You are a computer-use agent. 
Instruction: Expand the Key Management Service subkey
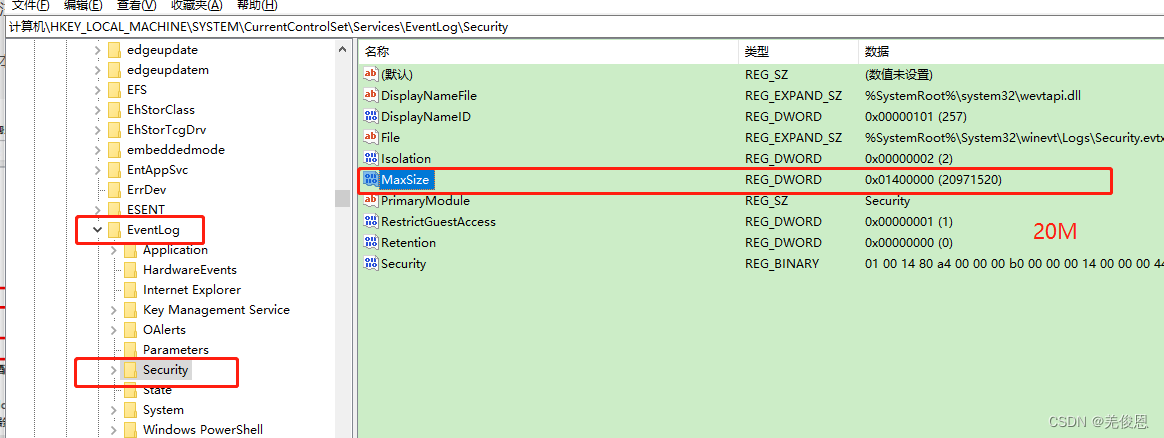[113, 310]
